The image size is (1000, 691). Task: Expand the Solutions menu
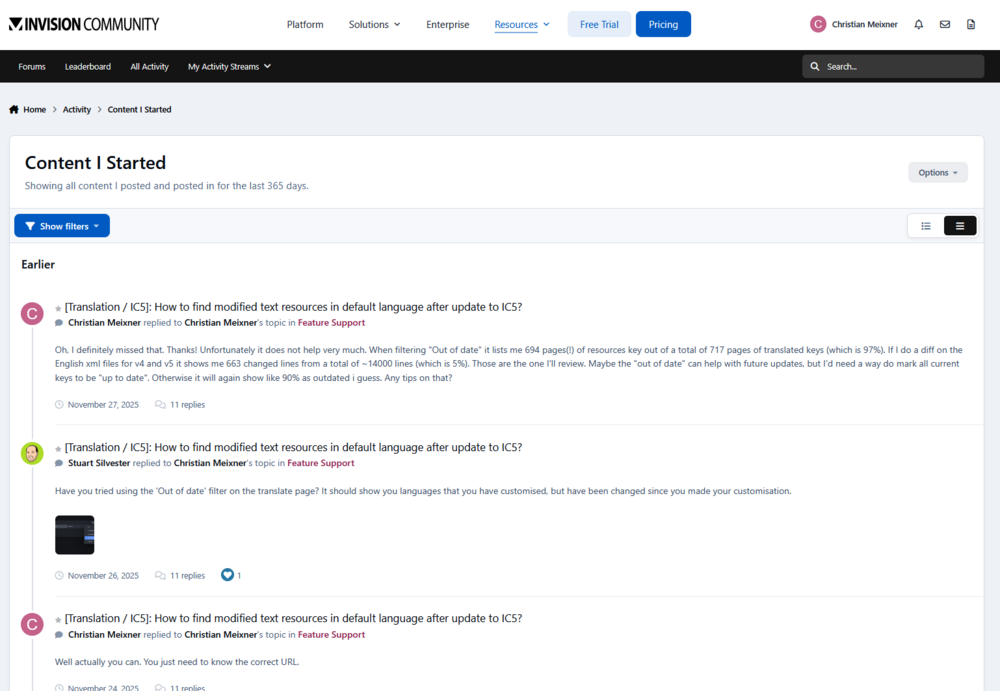[x=374, y=24]
